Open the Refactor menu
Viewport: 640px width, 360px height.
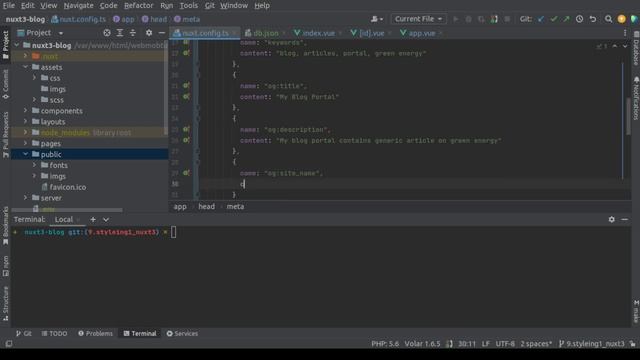[139, 5]
